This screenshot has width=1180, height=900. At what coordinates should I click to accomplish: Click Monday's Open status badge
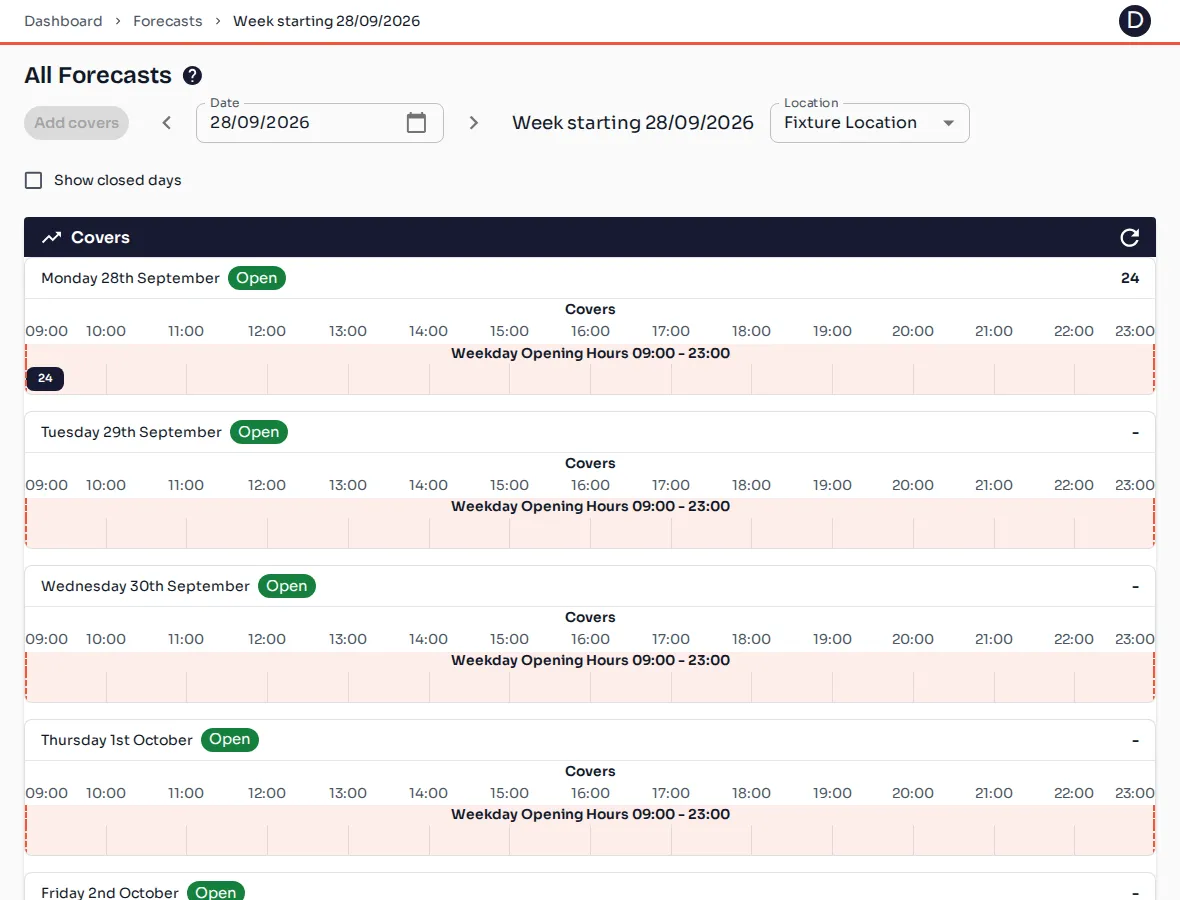(257, 278)
